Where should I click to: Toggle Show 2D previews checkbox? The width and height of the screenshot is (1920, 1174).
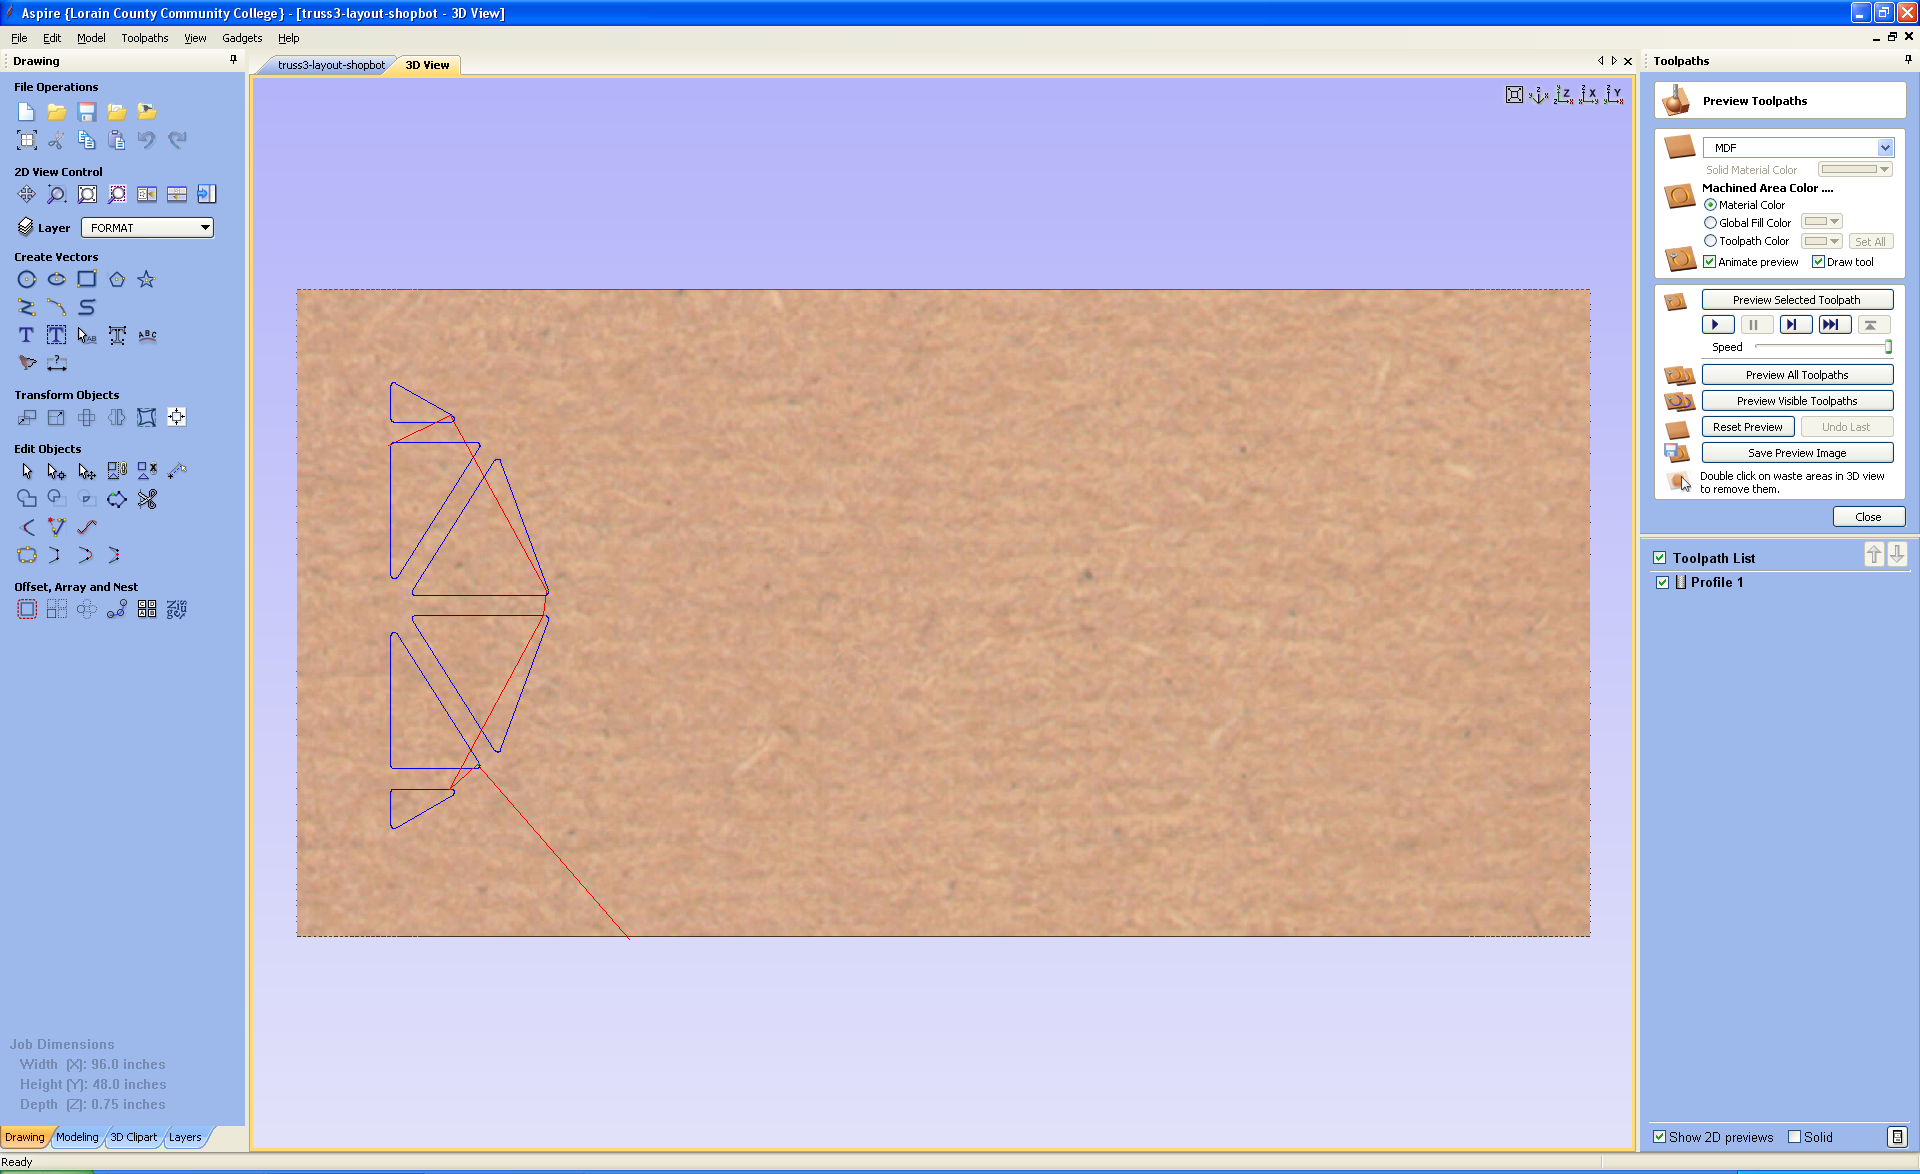tap(1660, 1137)
